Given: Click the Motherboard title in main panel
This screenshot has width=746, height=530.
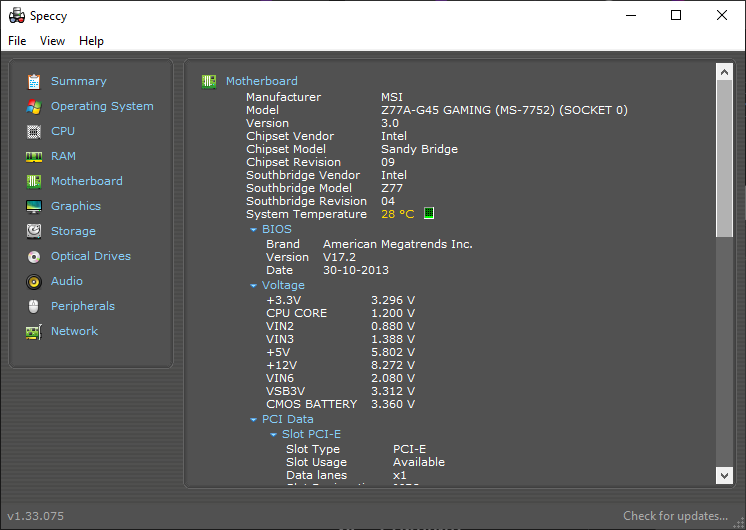Looking at the screenshot, I should tap(262, 81).
